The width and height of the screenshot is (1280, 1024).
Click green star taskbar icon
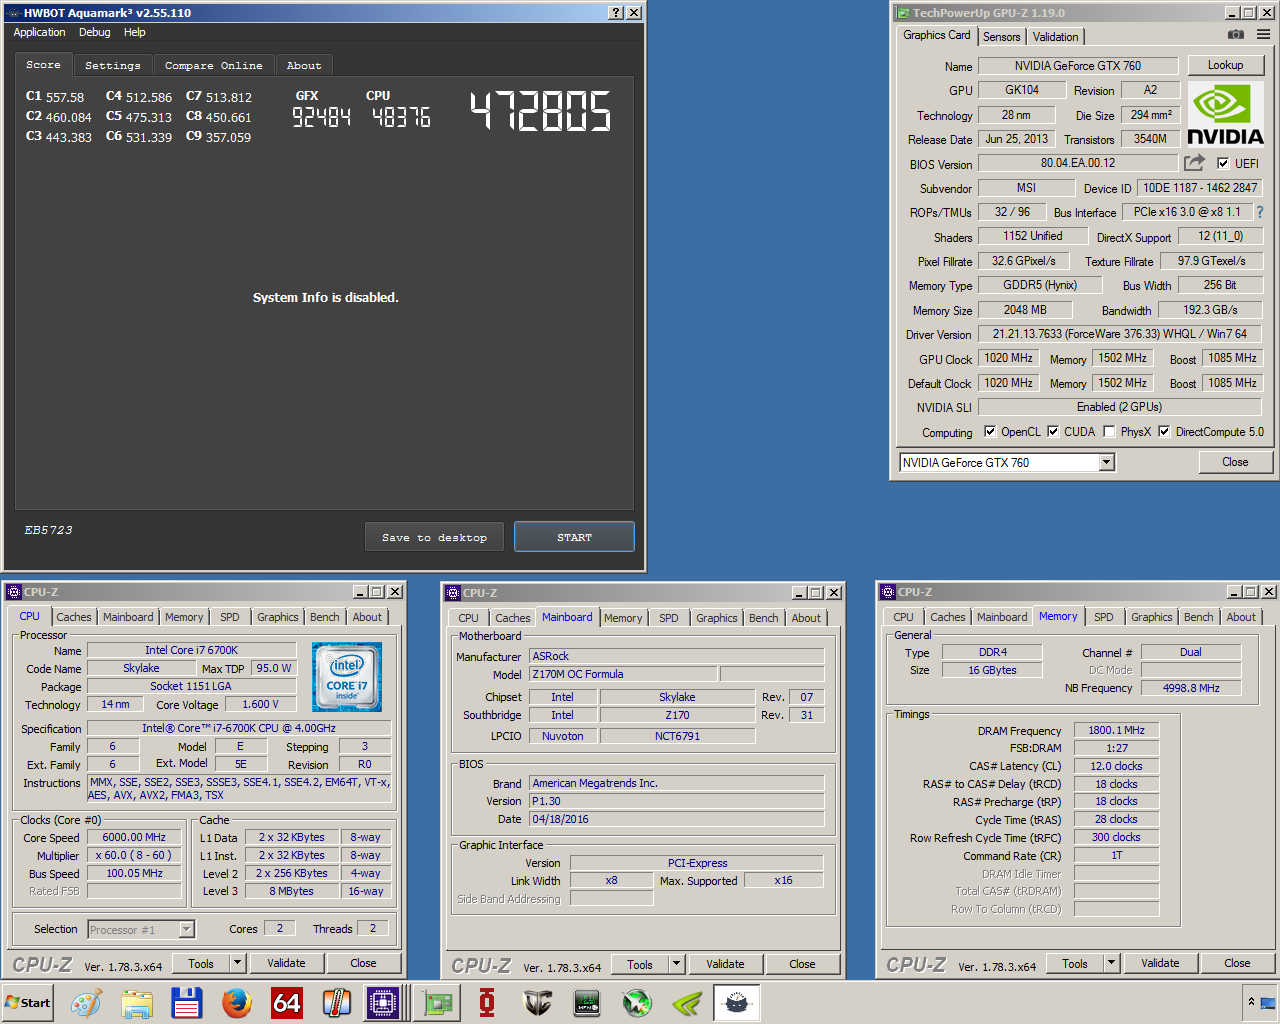637,1002
